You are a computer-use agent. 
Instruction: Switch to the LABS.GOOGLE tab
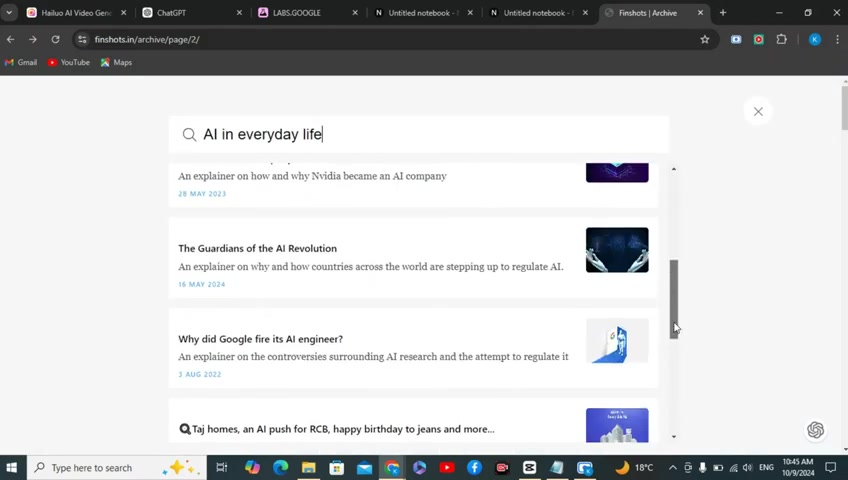click(x=308, y=12)
